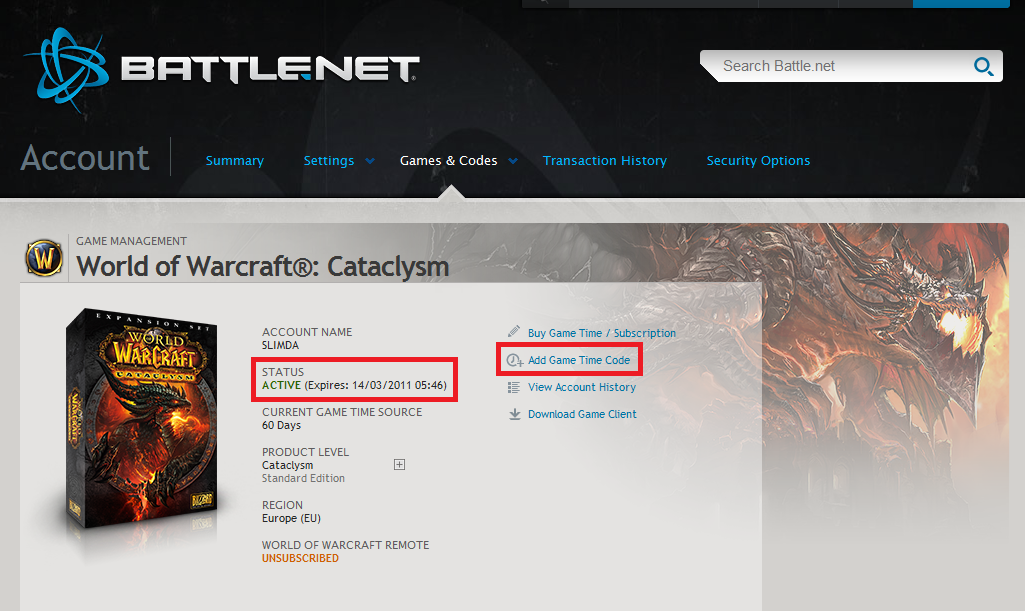This screenshot has width=1025, height=611.
Task: Click the list icon beside View Account History
Action: [514, 388]
